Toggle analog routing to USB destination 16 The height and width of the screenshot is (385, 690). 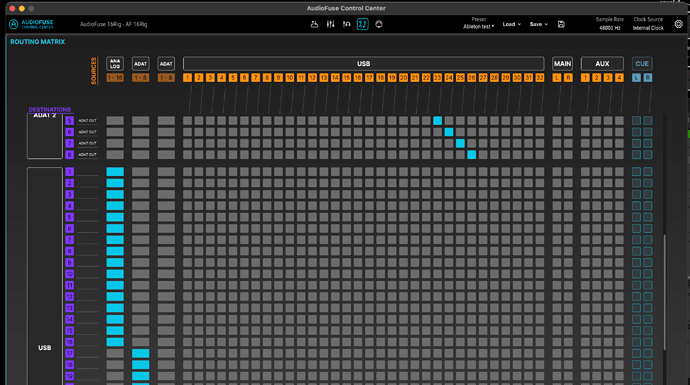[x=115, y=342]
